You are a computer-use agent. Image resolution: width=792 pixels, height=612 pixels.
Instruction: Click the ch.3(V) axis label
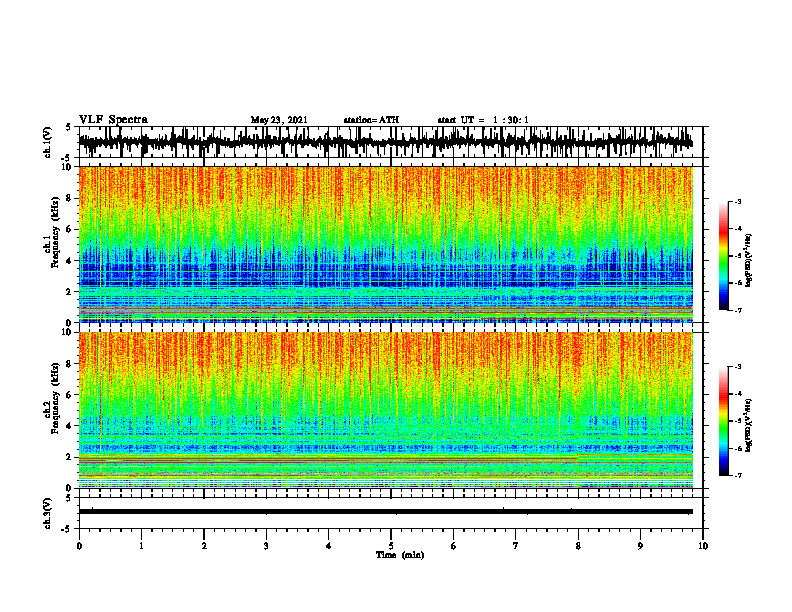(x=48, y=513)
